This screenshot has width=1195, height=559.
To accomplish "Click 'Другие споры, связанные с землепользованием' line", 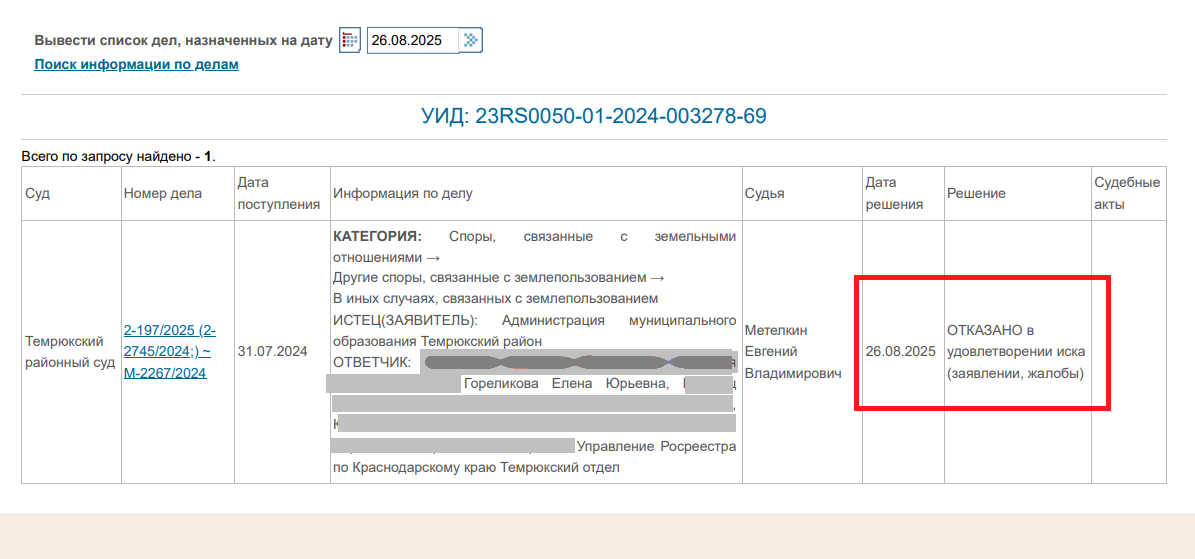I will click(x=499, y=278).
